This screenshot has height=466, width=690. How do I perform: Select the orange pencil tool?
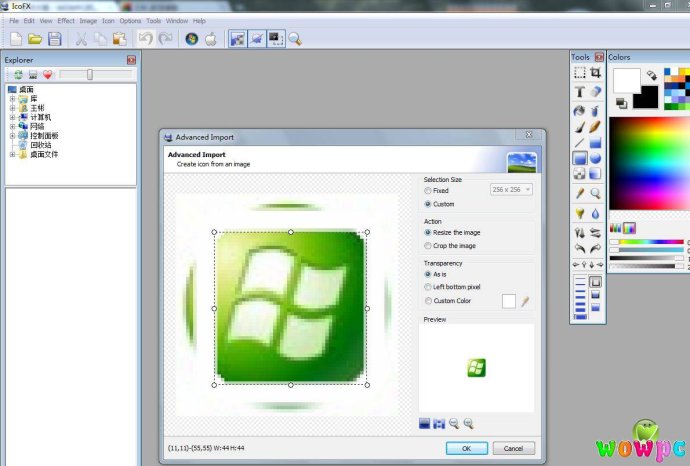(595, 127)
